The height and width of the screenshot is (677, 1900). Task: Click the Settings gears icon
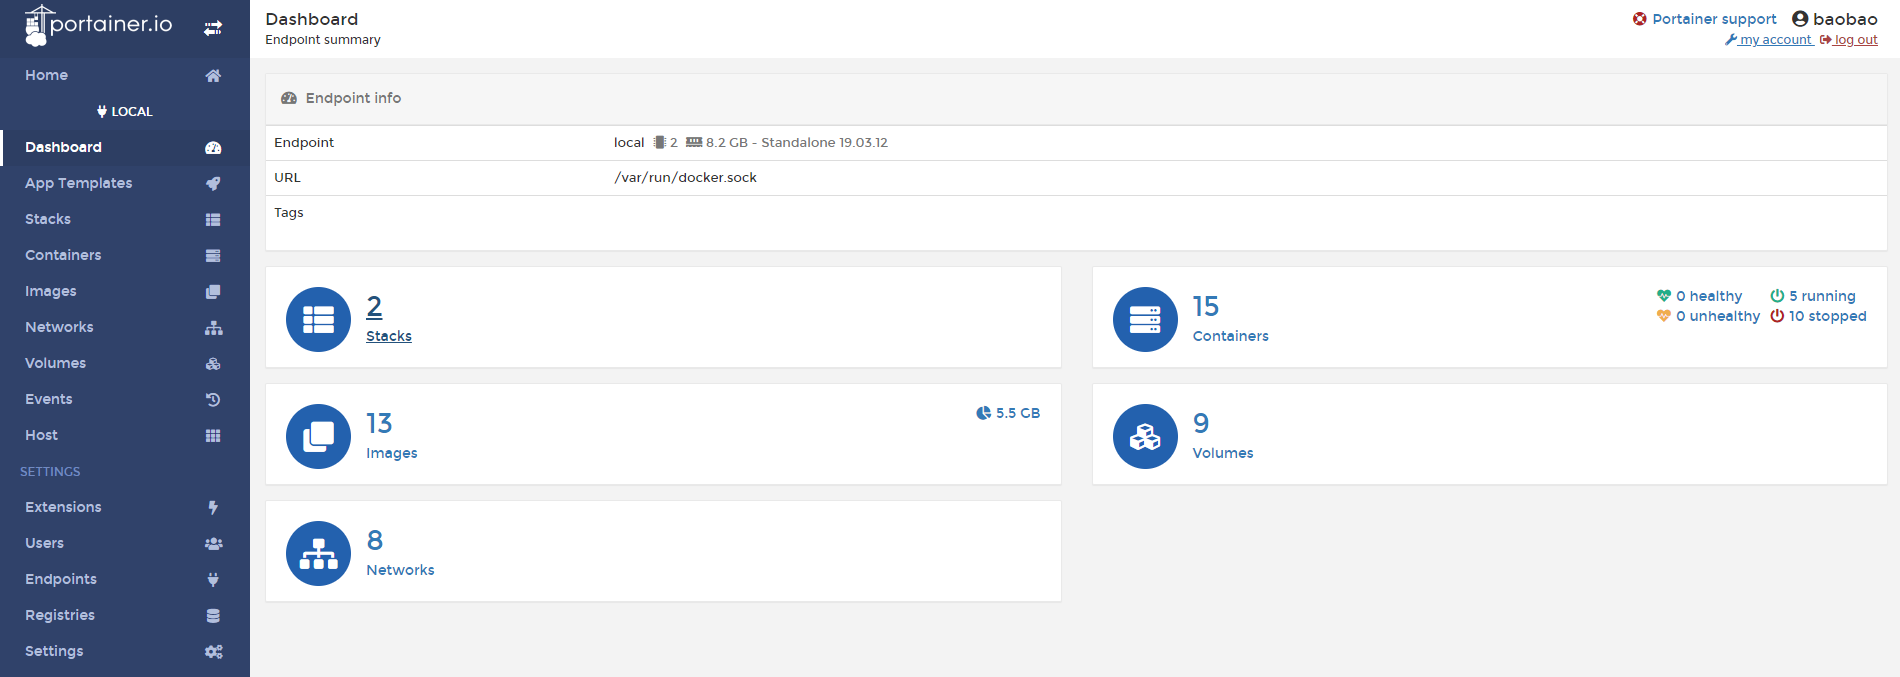213,652
